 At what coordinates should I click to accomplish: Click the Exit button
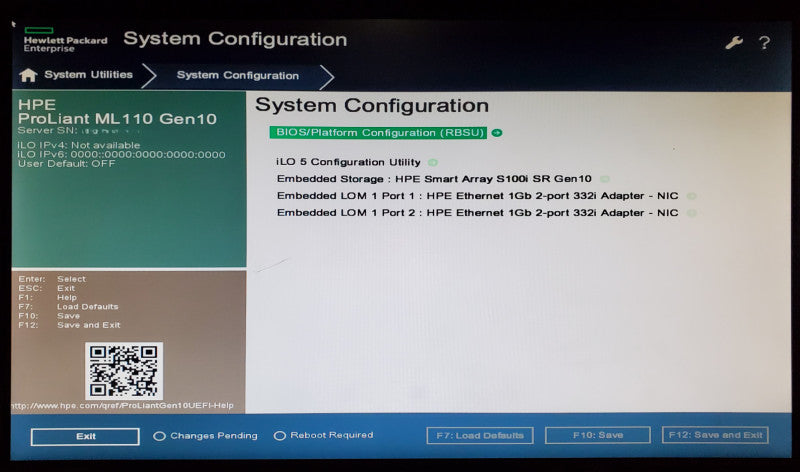click(85, 436)
